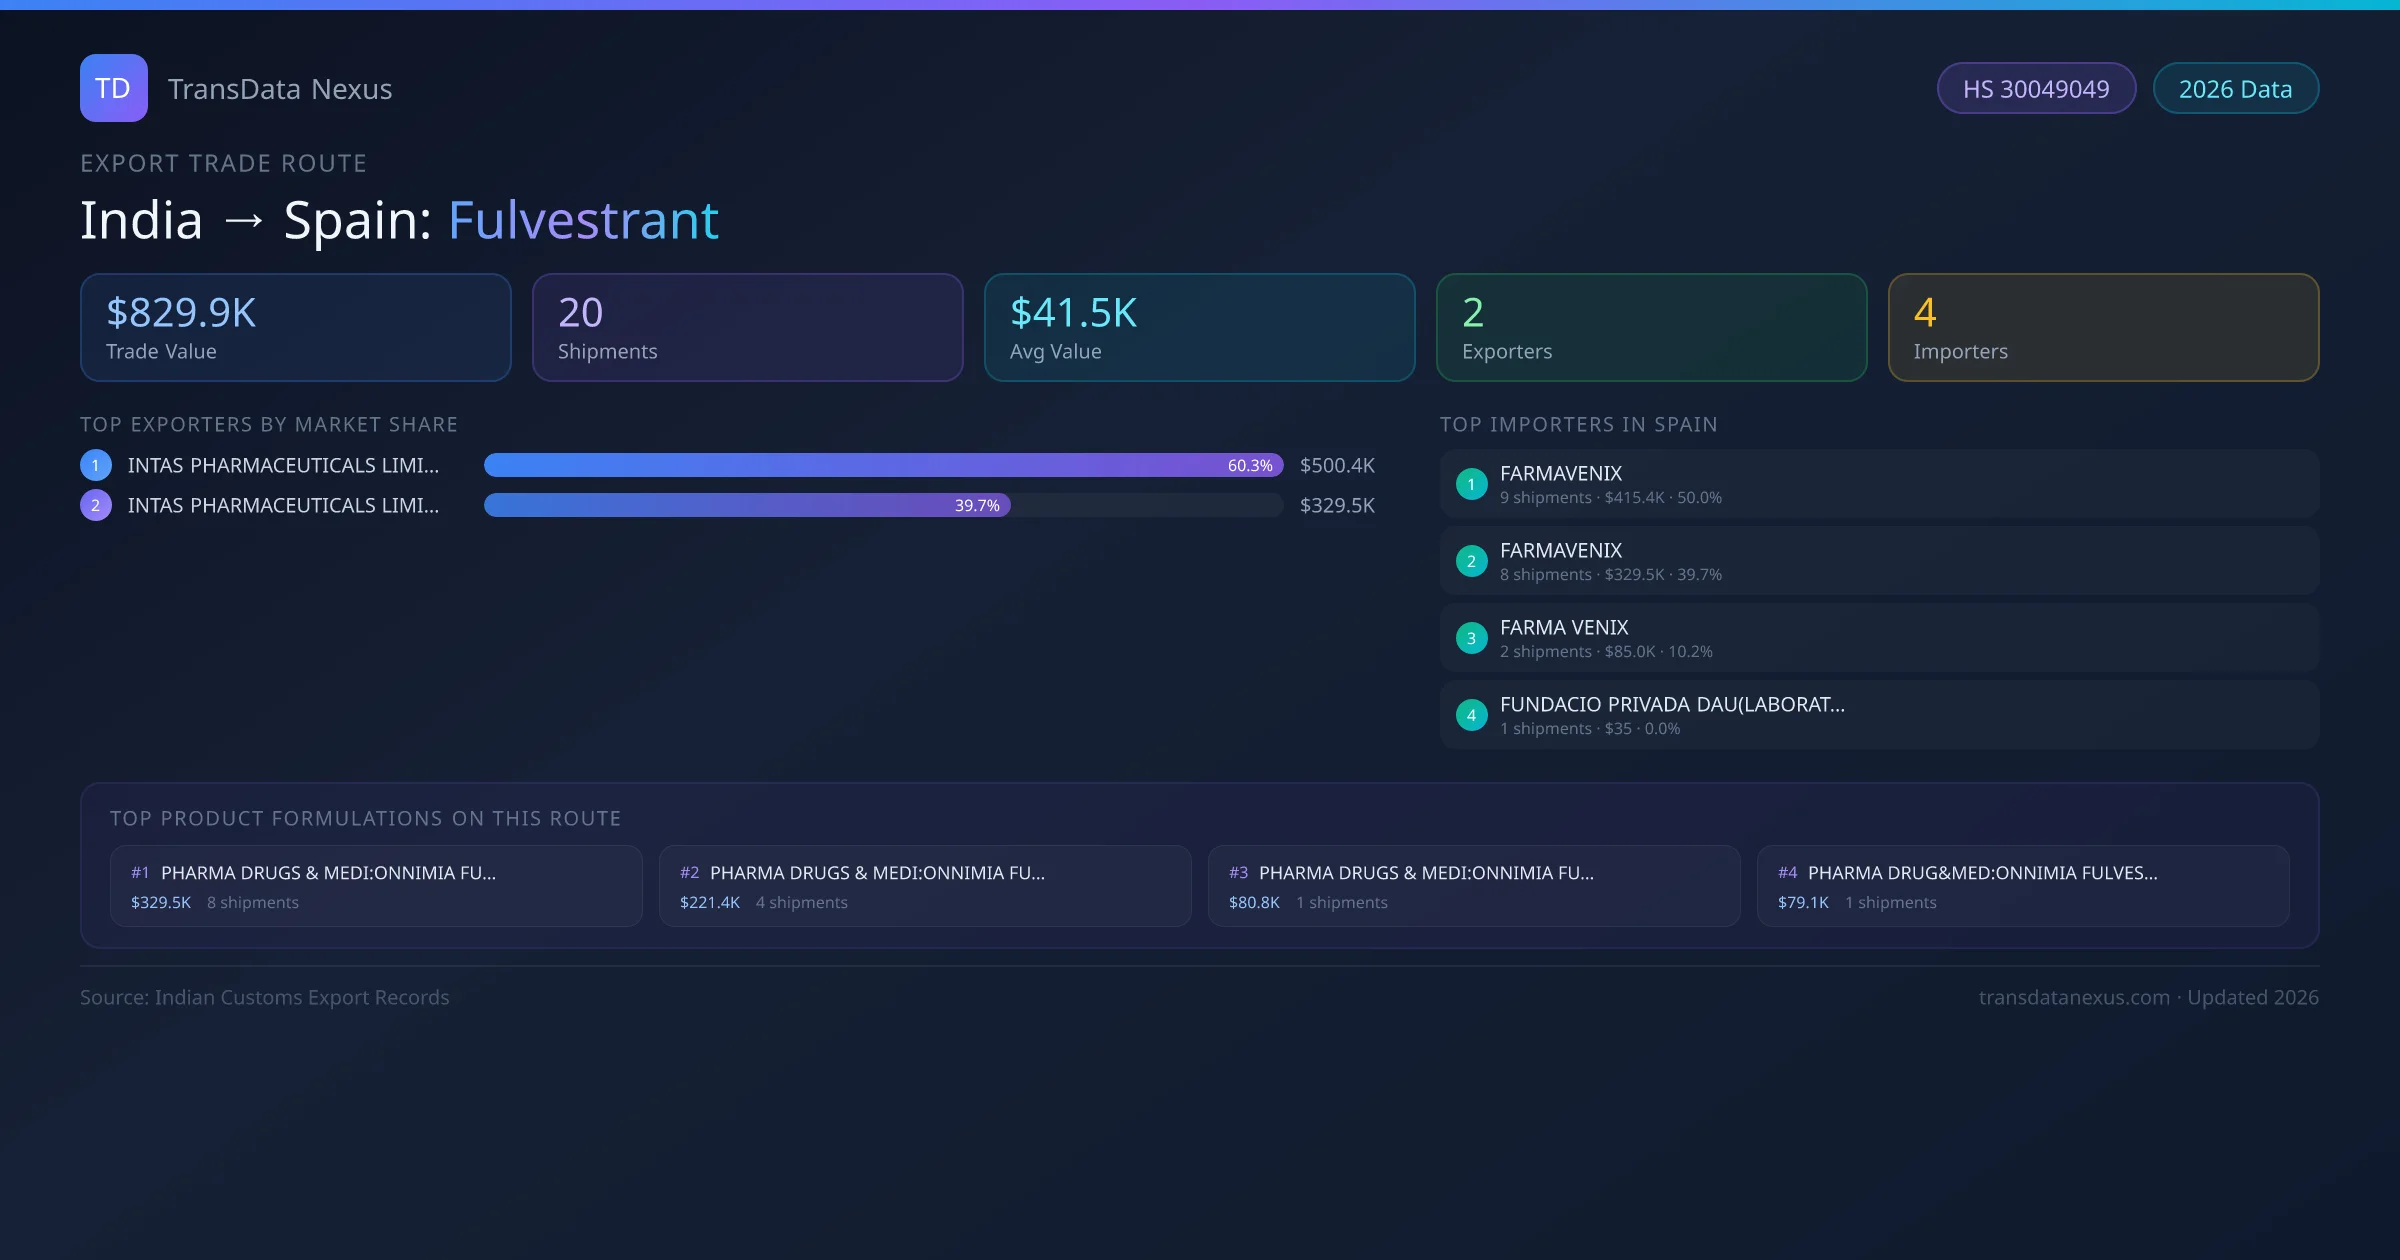Click the rank 1 exporter circle badge

coord(96,465)
